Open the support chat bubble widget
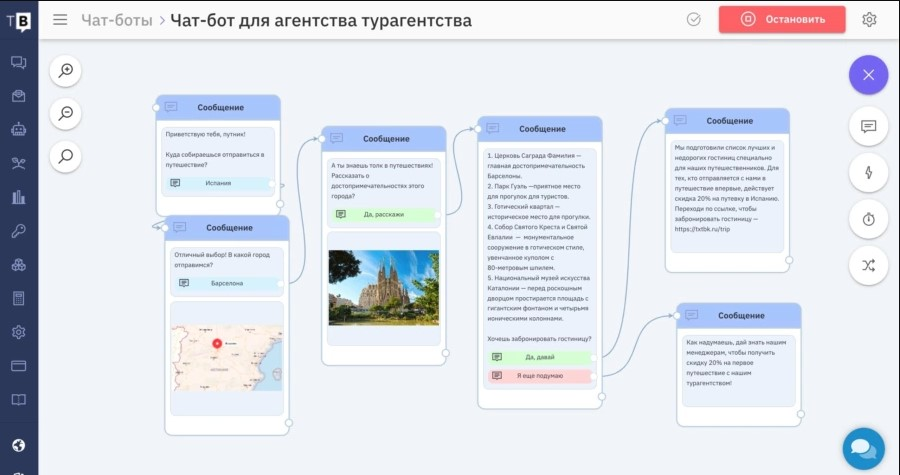The height and width of the screenshot is (475, 900). click(x=863, y=447)
